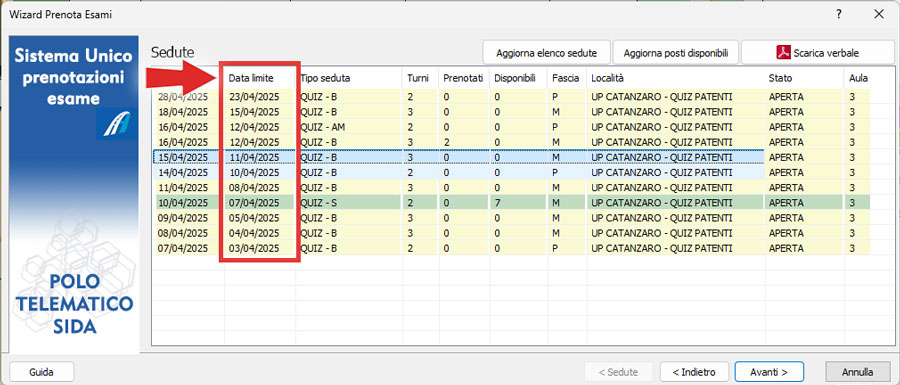Image resolution: width=900 pixels, height=385 pixels.
Task: Click the Sistema Unico logo icon
Action: click(x=117, y=124)
